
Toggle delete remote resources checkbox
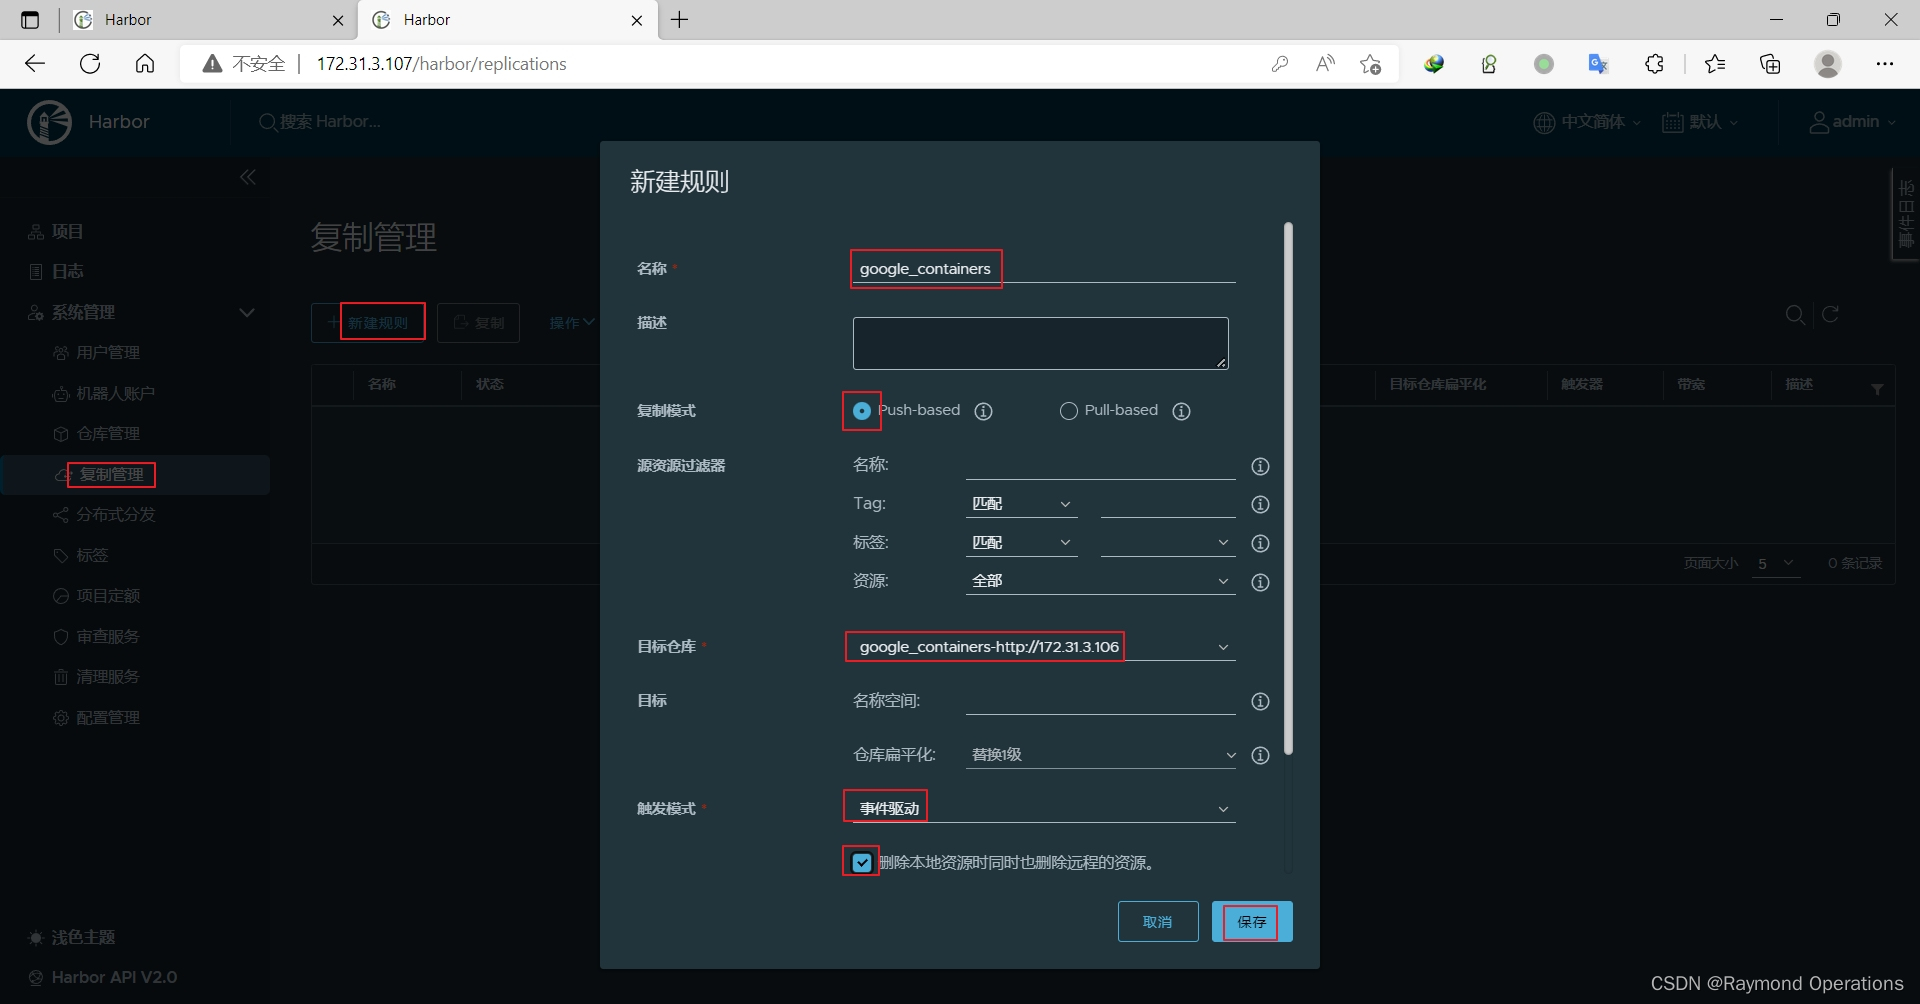click(862, 862)
